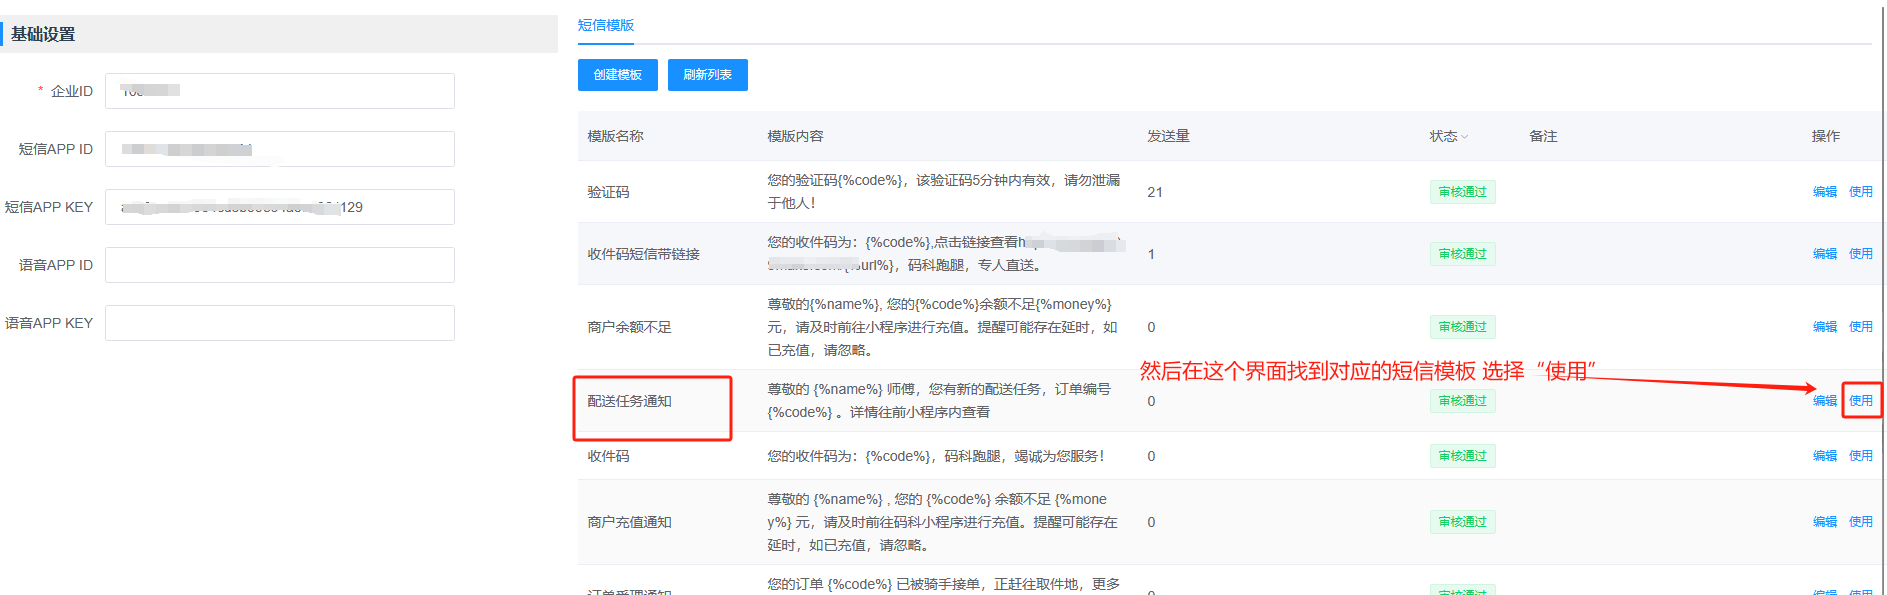The width and height of the screenshot is (1887, 595).
Task: Click the 商户余额不足 template name
Action: click(630, 327)
